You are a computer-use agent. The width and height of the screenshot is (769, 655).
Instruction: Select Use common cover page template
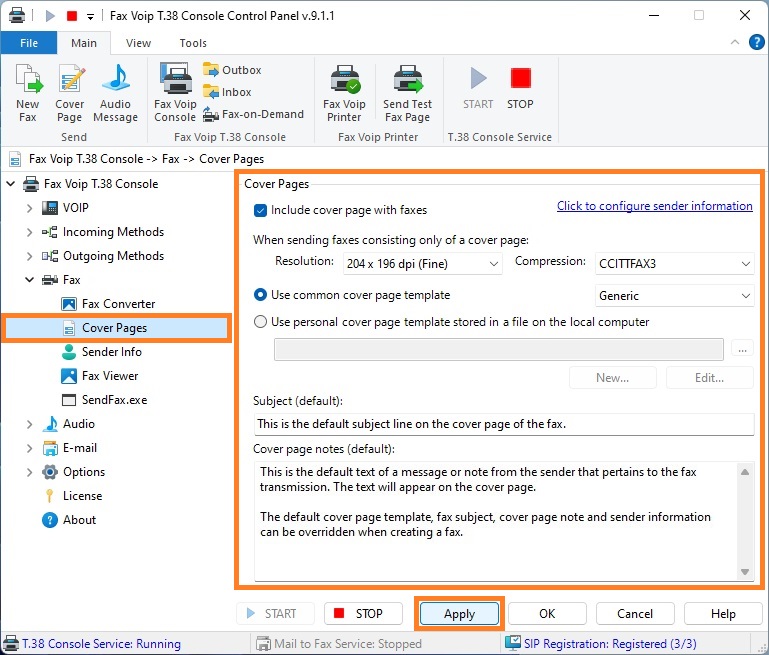click(x=260, y=295)
